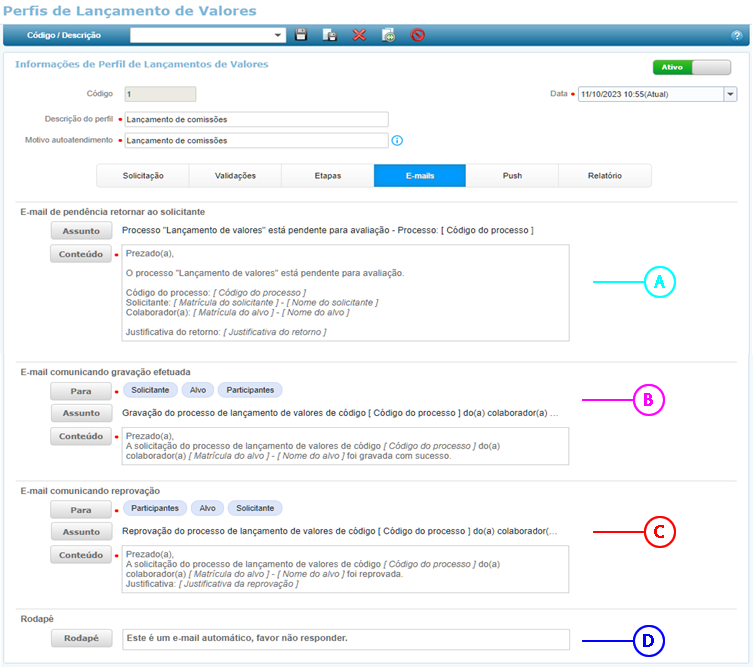Go to the Etapas tab
Screen dimensions: 753x667
[328, 175]
